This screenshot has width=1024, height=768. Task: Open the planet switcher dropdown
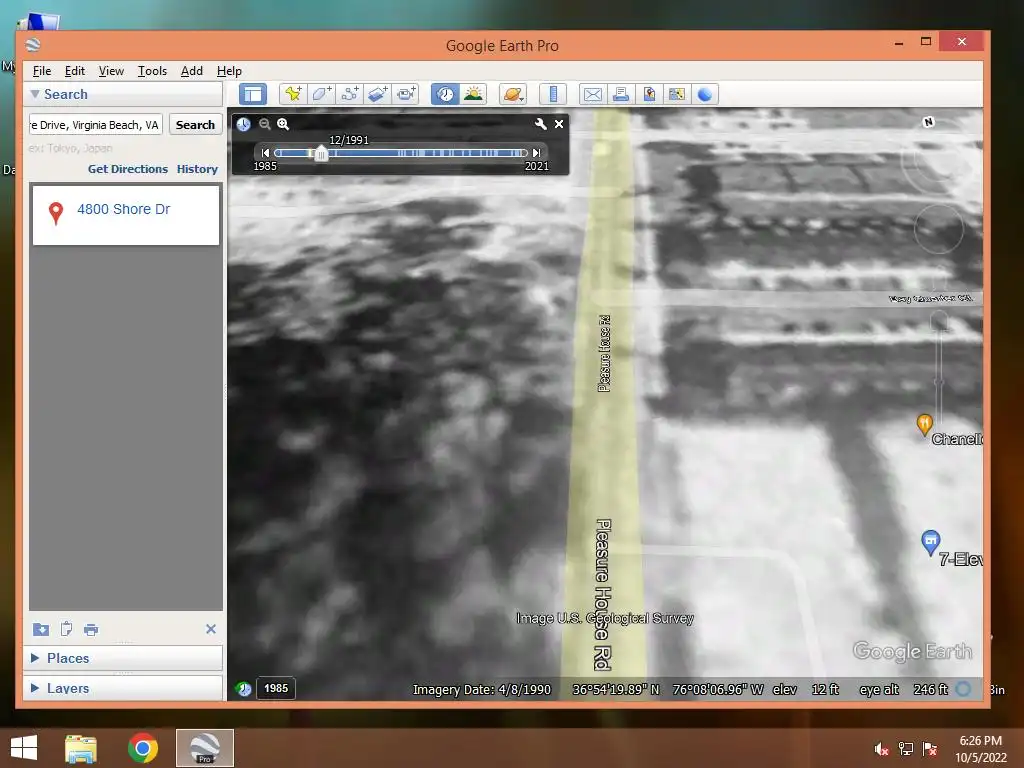pyautogui.click(x=513, y=94)
